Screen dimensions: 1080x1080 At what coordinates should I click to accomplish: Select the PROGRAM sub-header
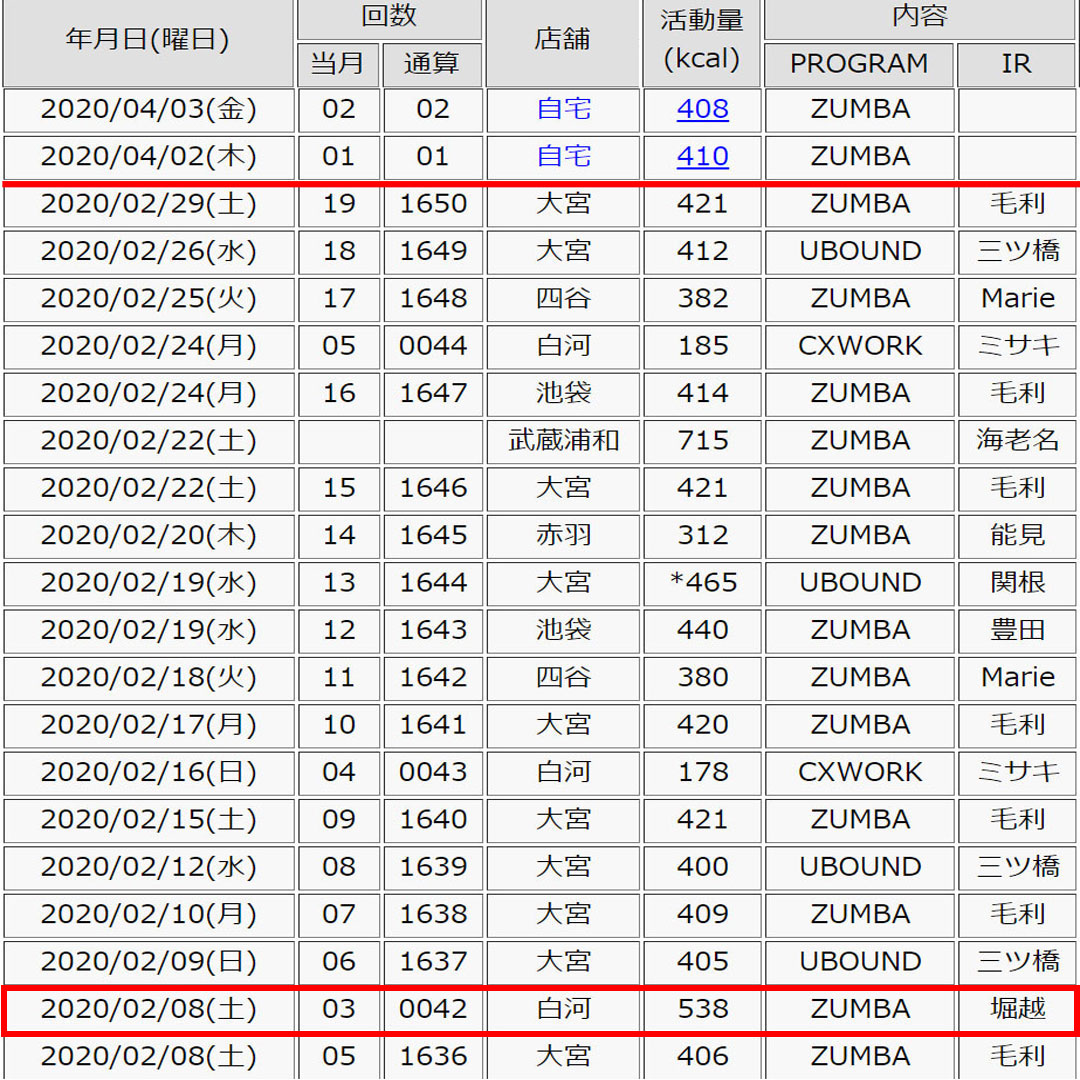pyautogui.click(x=859, y=64)
